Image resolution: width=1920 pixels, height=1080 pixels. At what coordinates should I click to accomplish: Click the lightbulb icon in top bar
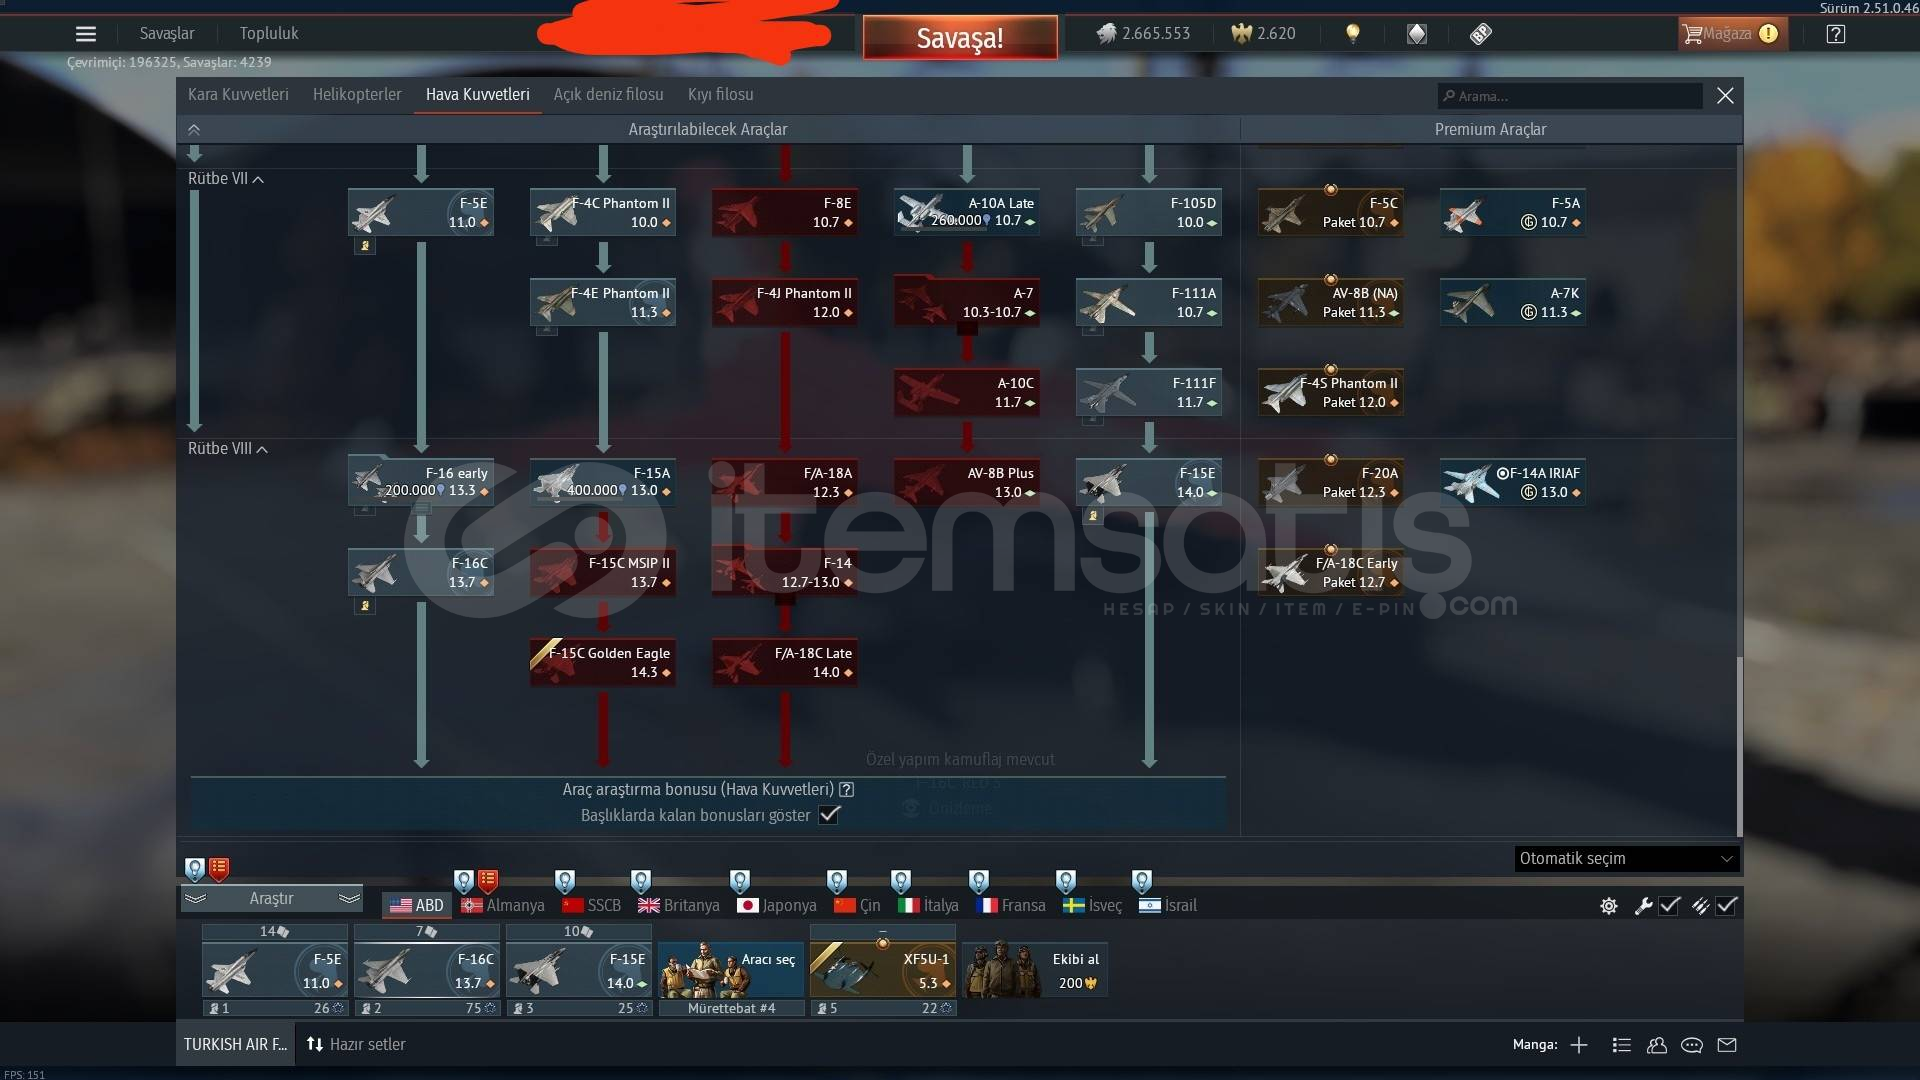(1353, 34)
